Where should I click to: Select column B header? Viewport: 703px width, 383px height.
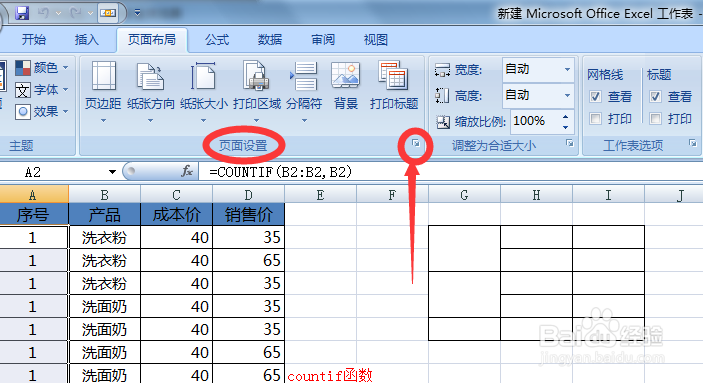104,195
